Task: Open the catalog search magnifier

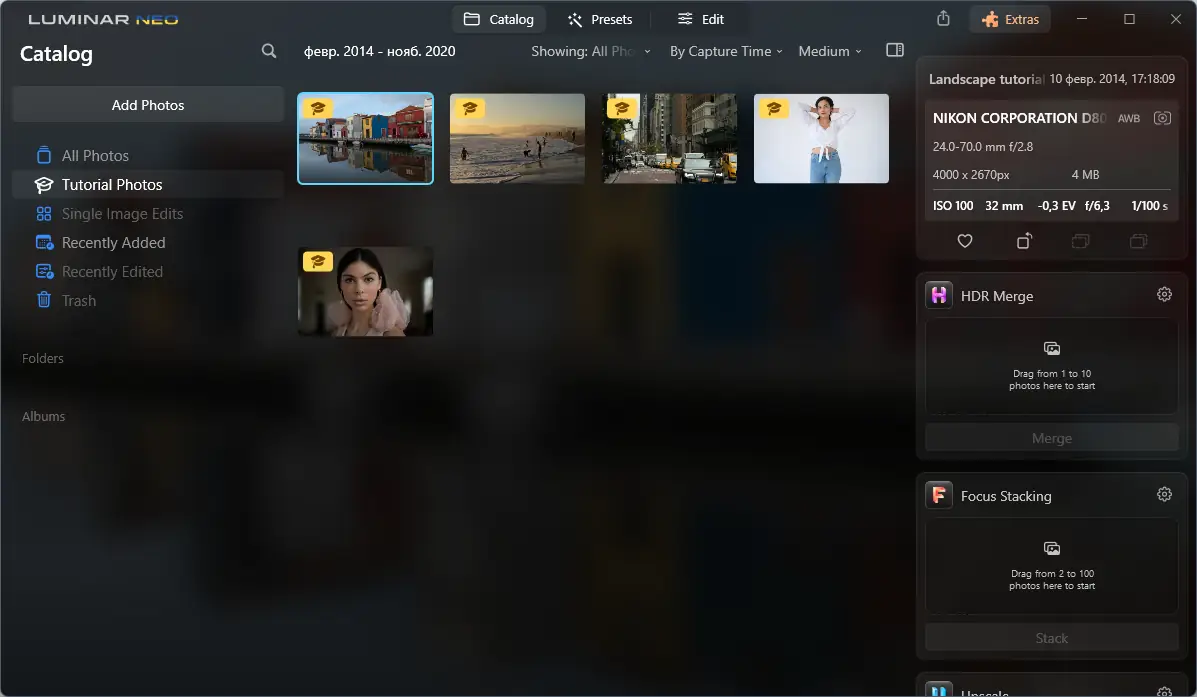Action: (x=269, y=51)
